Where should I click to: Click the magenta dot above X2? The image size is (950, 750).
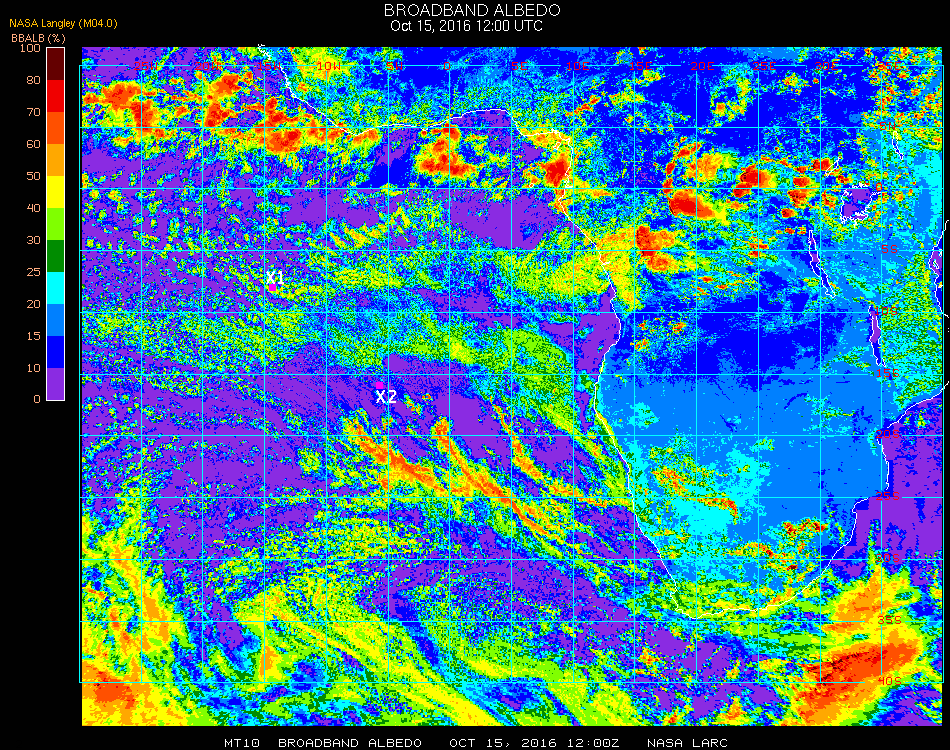tap(379, 385)
